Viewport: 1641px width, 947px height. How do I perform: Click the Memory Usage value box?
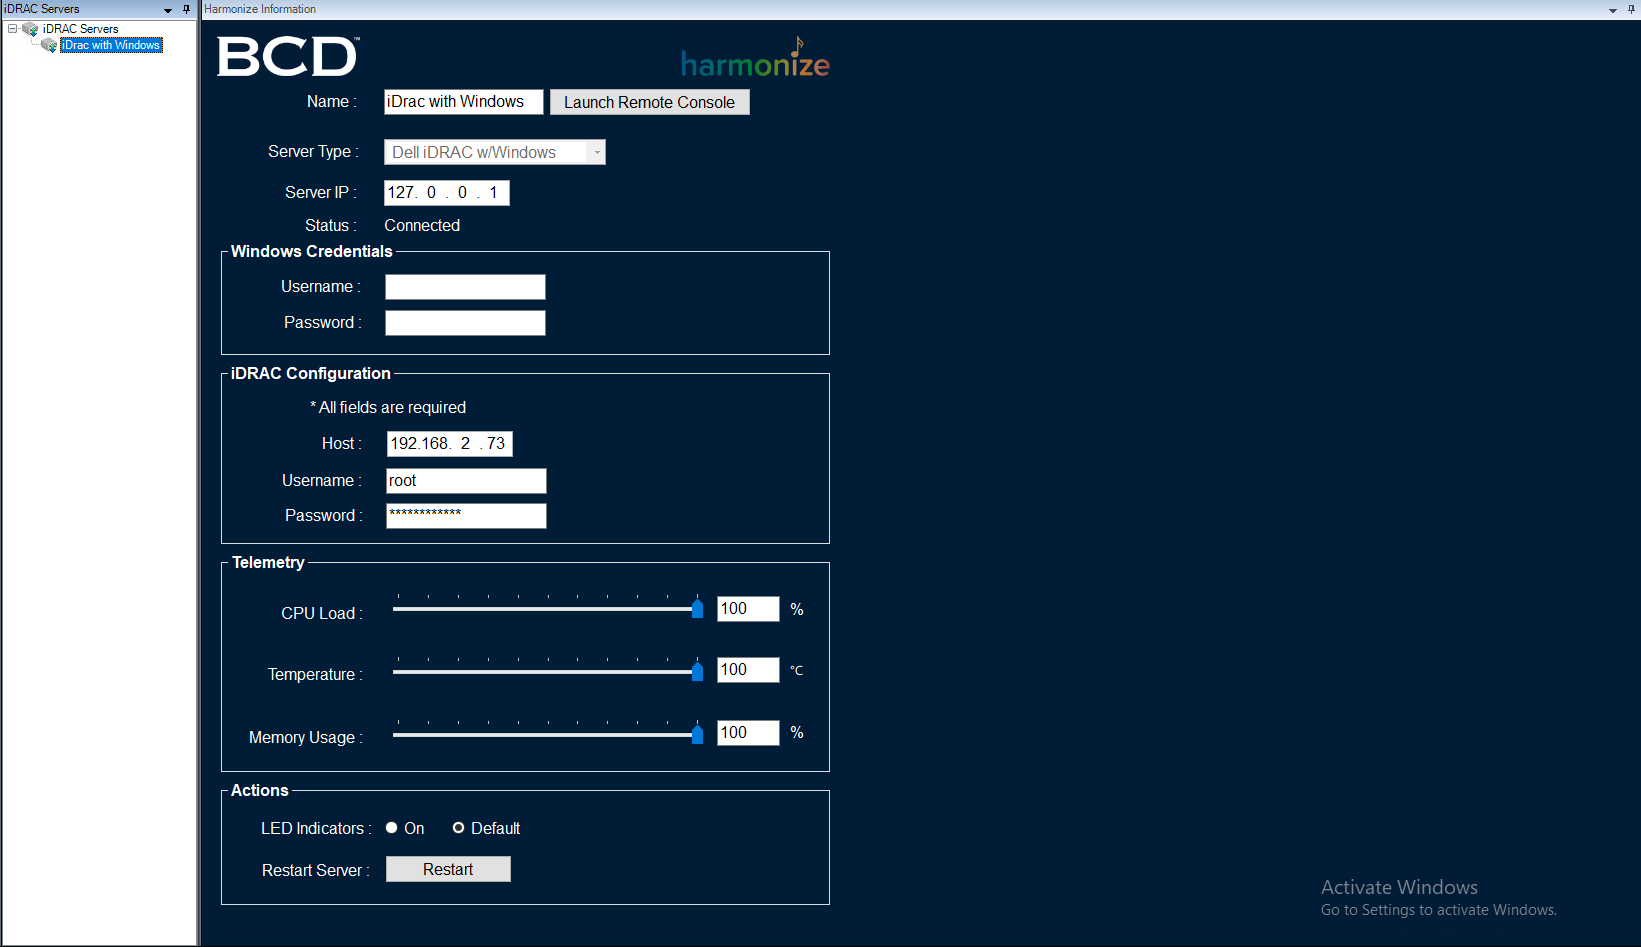pyautogui.click(x=748, y=733)
